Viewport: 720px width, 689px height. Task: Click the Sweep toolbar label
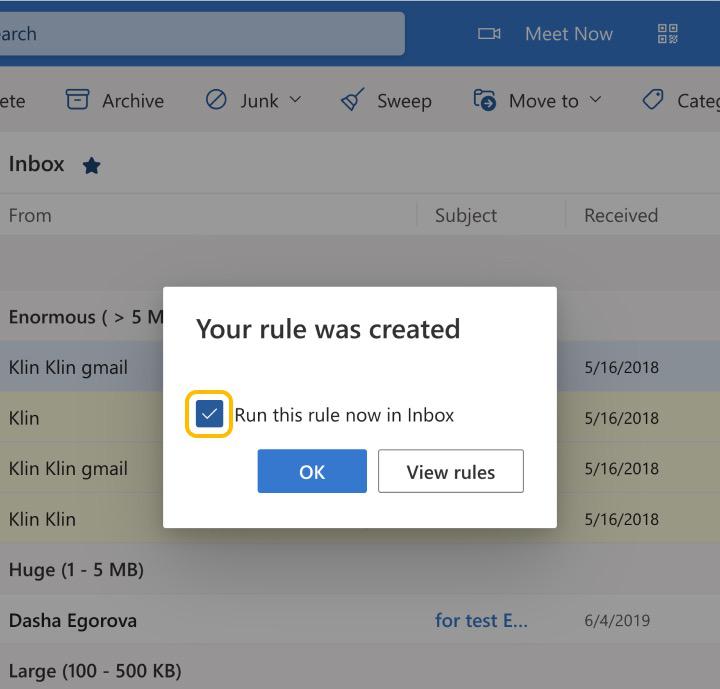pyautogui.click(x=405, y=102)
